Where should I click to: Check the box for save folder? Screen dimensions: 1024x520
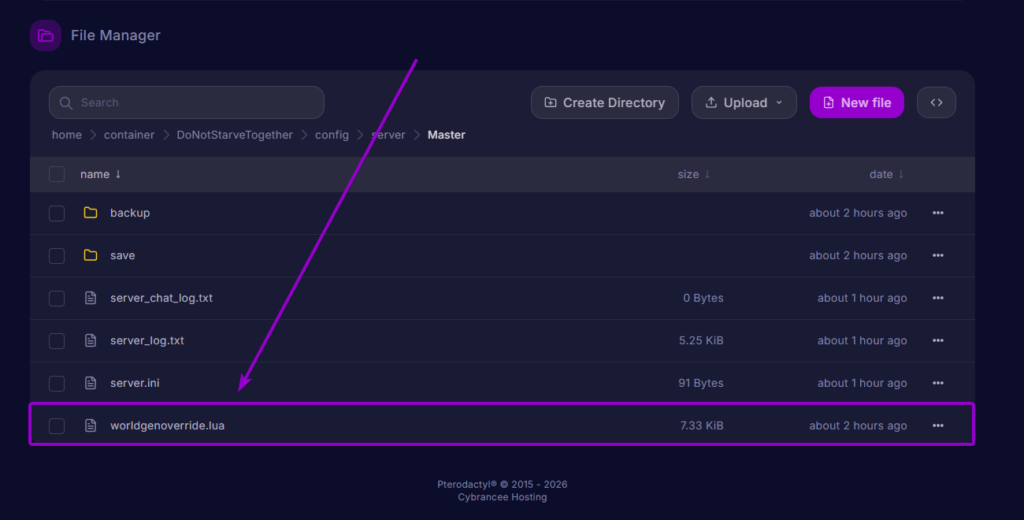point(57,256)
